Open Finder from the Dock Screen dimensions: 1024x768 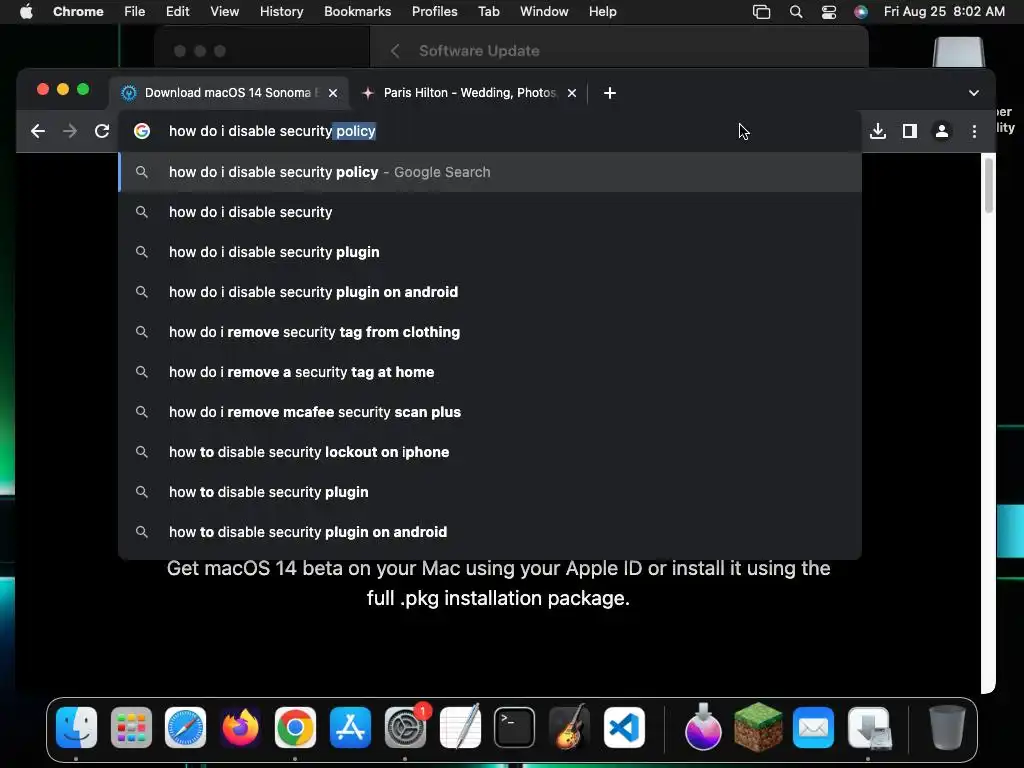[x=76, y=728]
